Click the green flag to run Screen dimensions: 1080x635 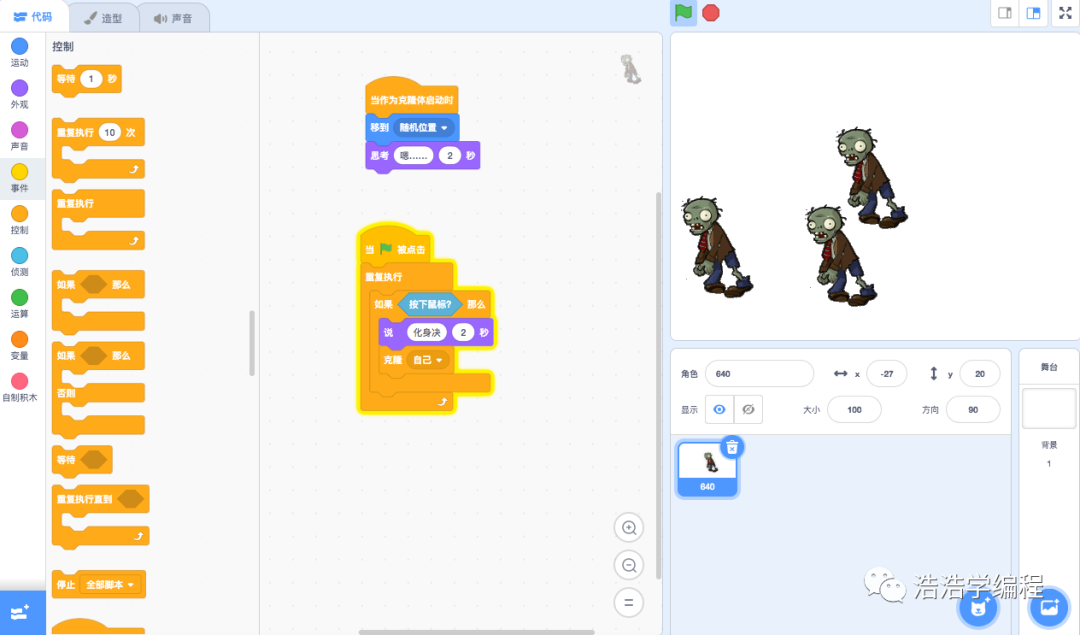[683, 12]
